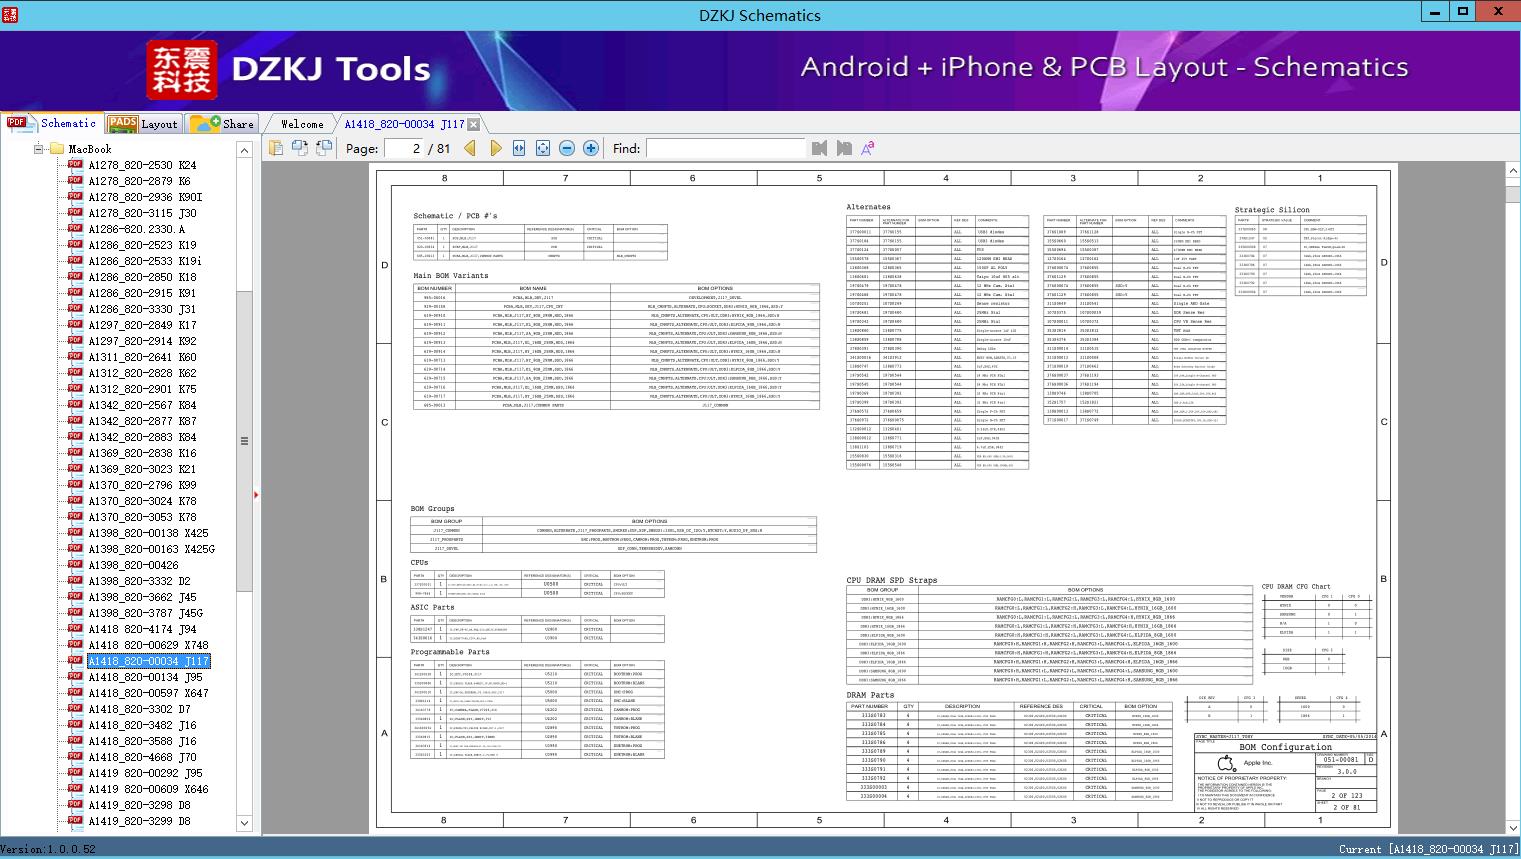Collapse the MacBook tree folder
Screen dimensions: 1521x859
[38, 149]
